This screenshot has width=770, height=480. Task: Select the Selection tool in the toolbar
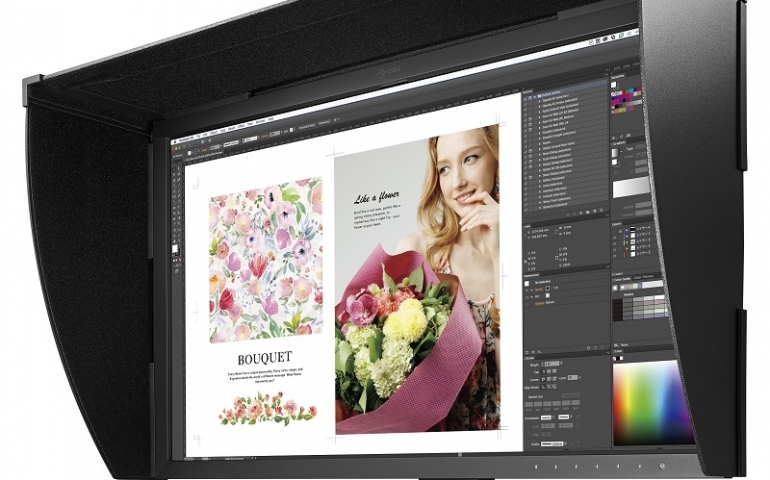174,169
